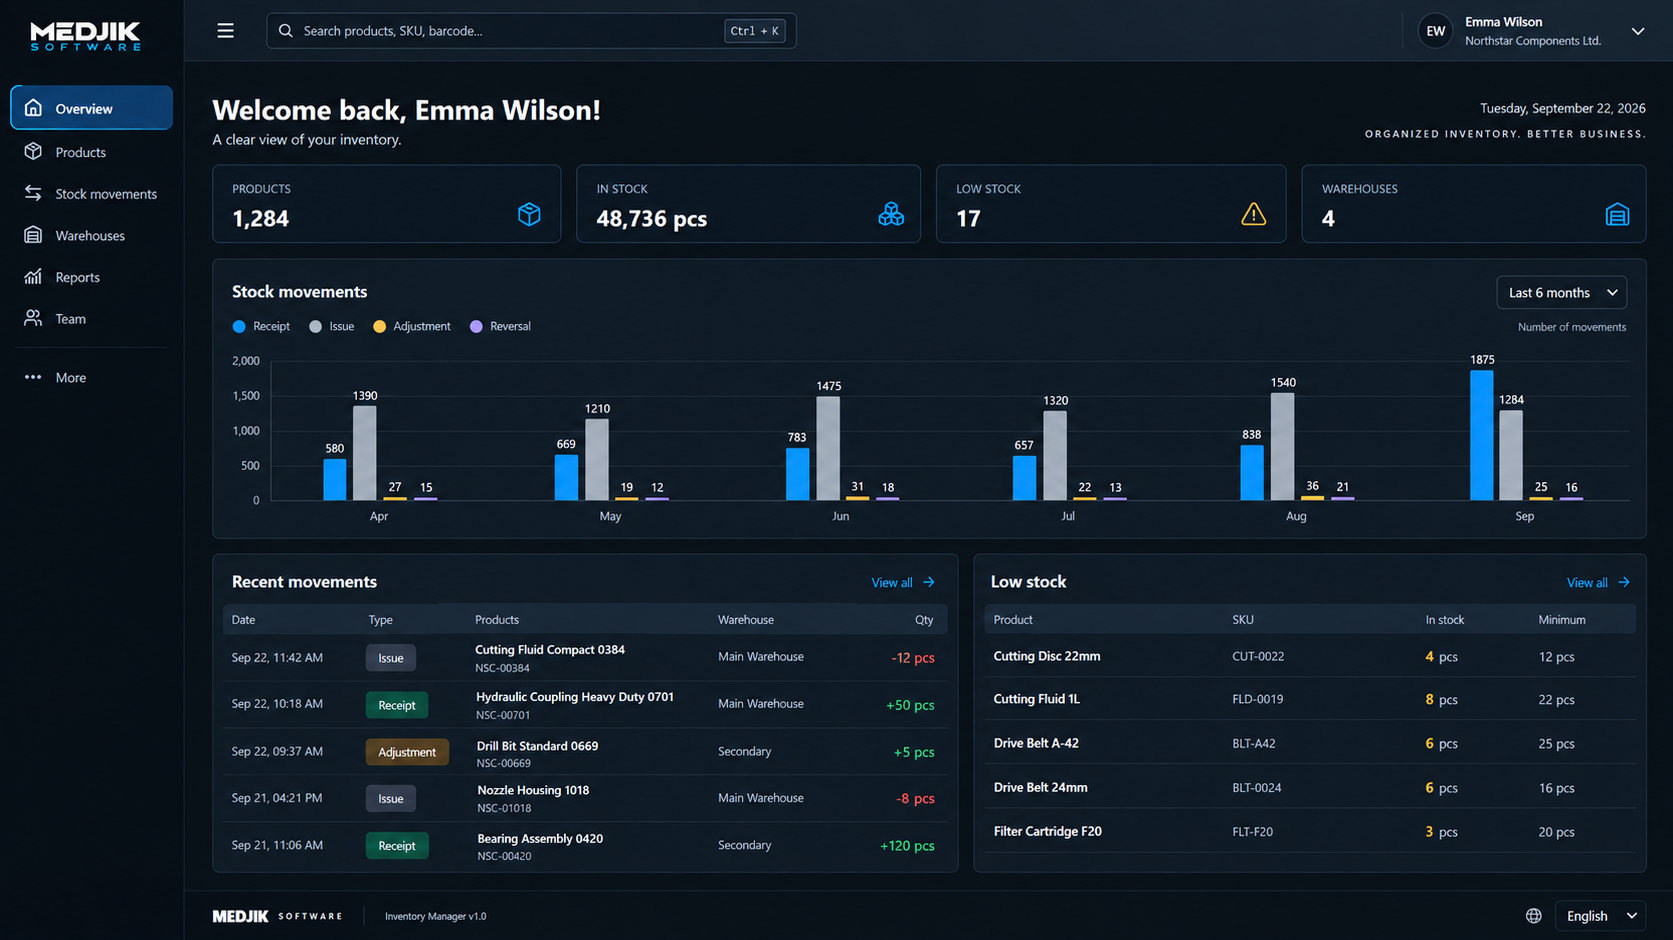Click the search magnifier icon
Screen dimensions: 1673x940
[x=286, y=31]
